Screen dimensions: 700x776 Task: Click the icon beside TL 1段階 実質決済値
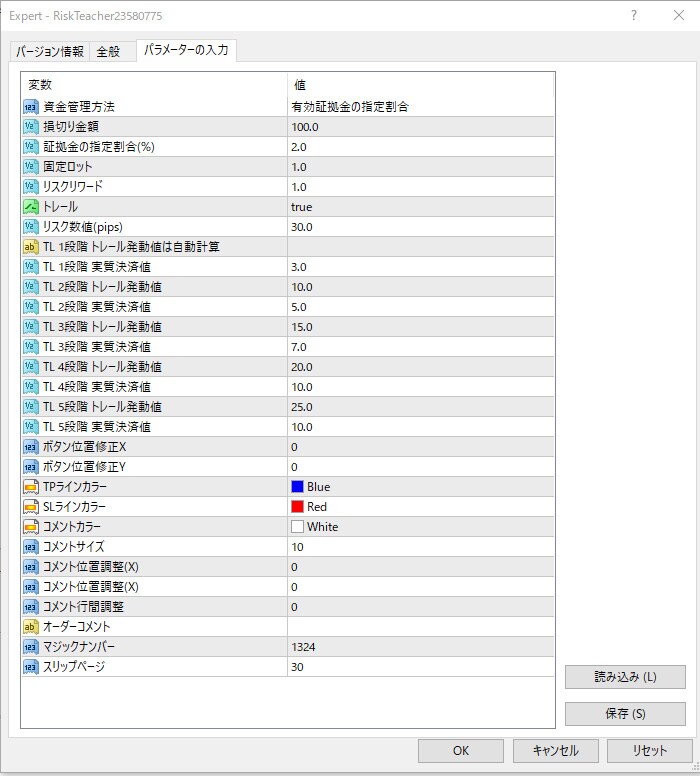pyautogui.click(x=31, y=267)
